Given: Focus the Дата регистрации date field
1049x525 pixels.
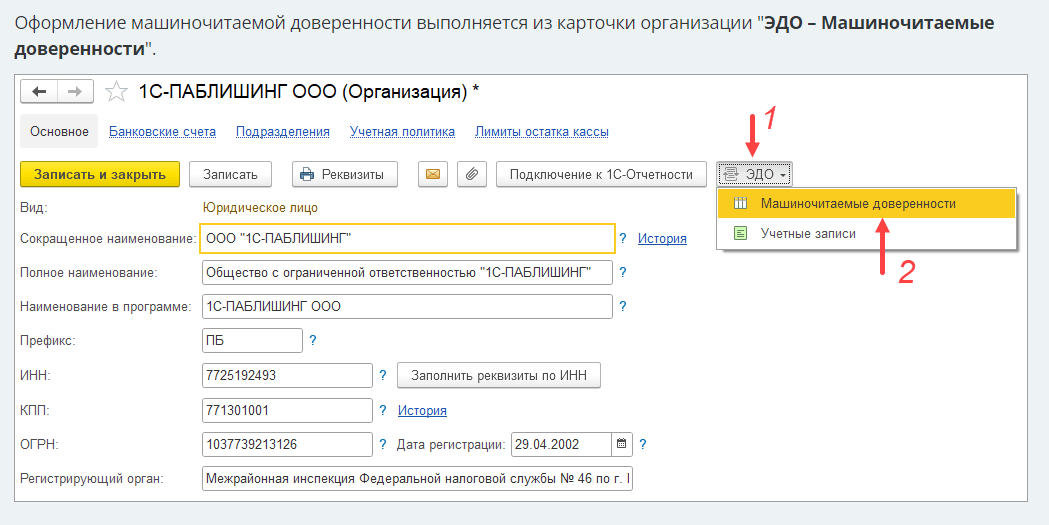Looking at the screenshot, I should pos(562,445).
